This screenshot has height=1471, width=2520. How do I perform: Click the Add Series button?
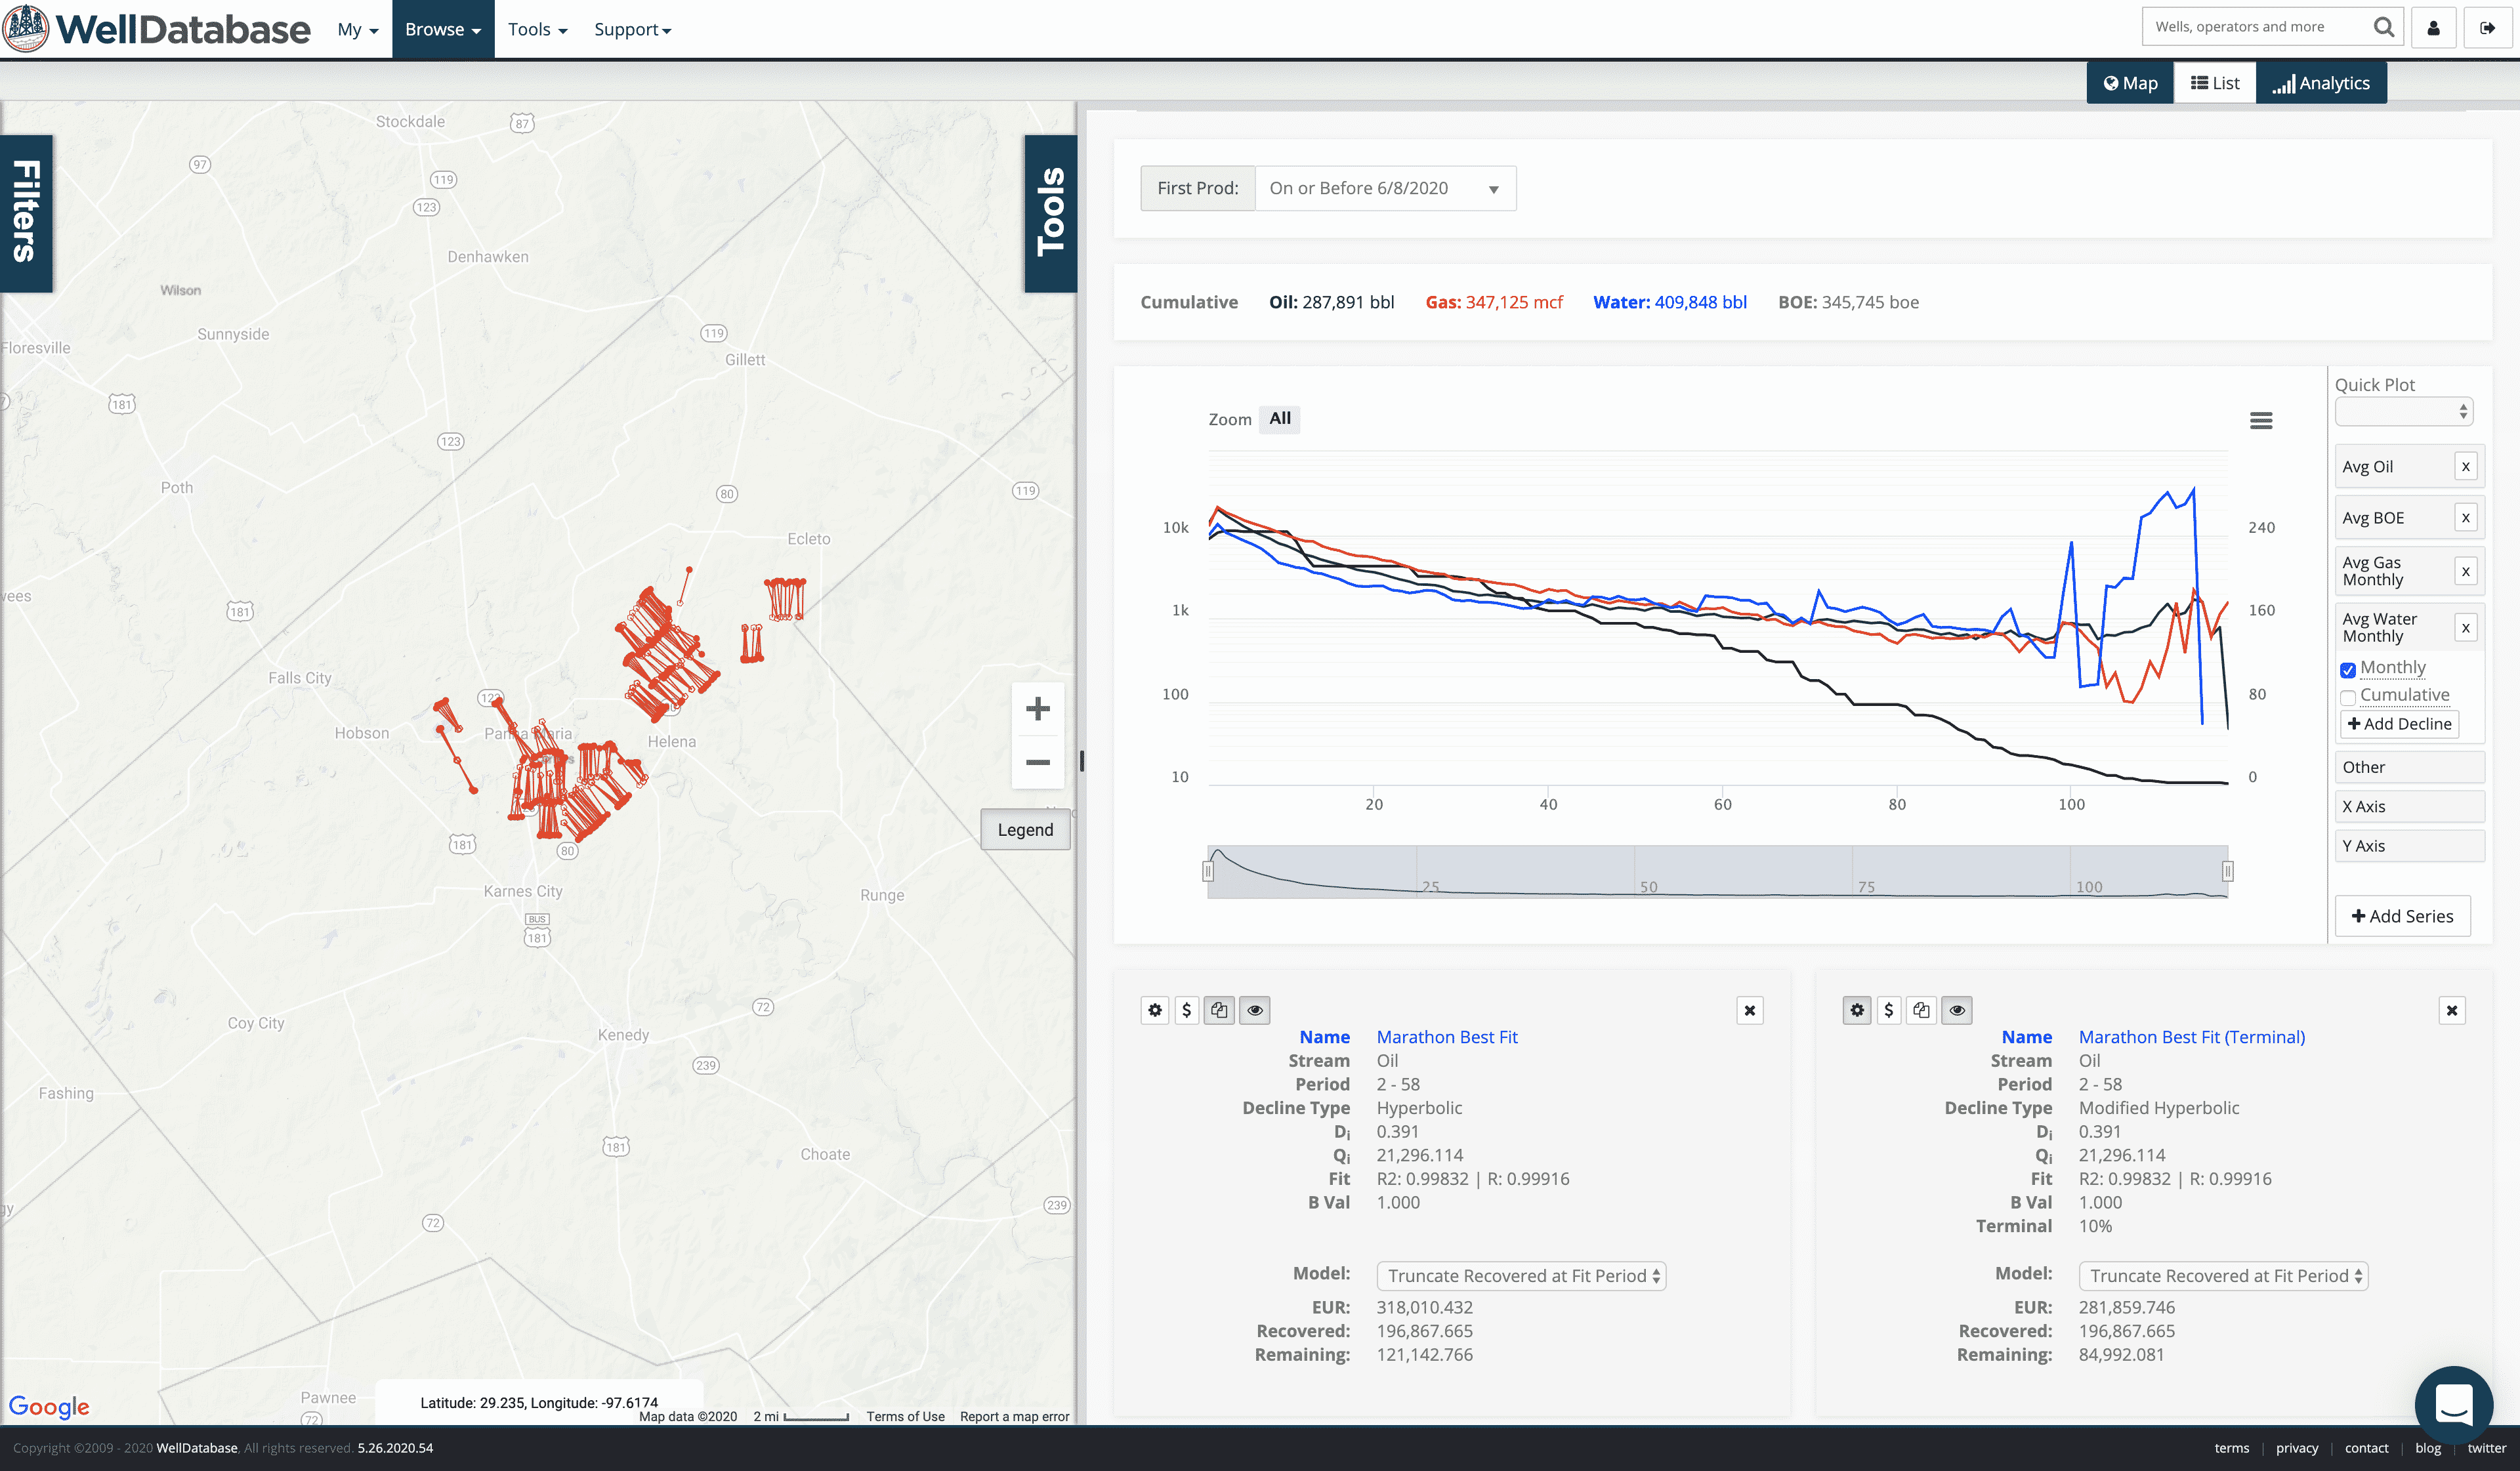[x=2402, y=916]
